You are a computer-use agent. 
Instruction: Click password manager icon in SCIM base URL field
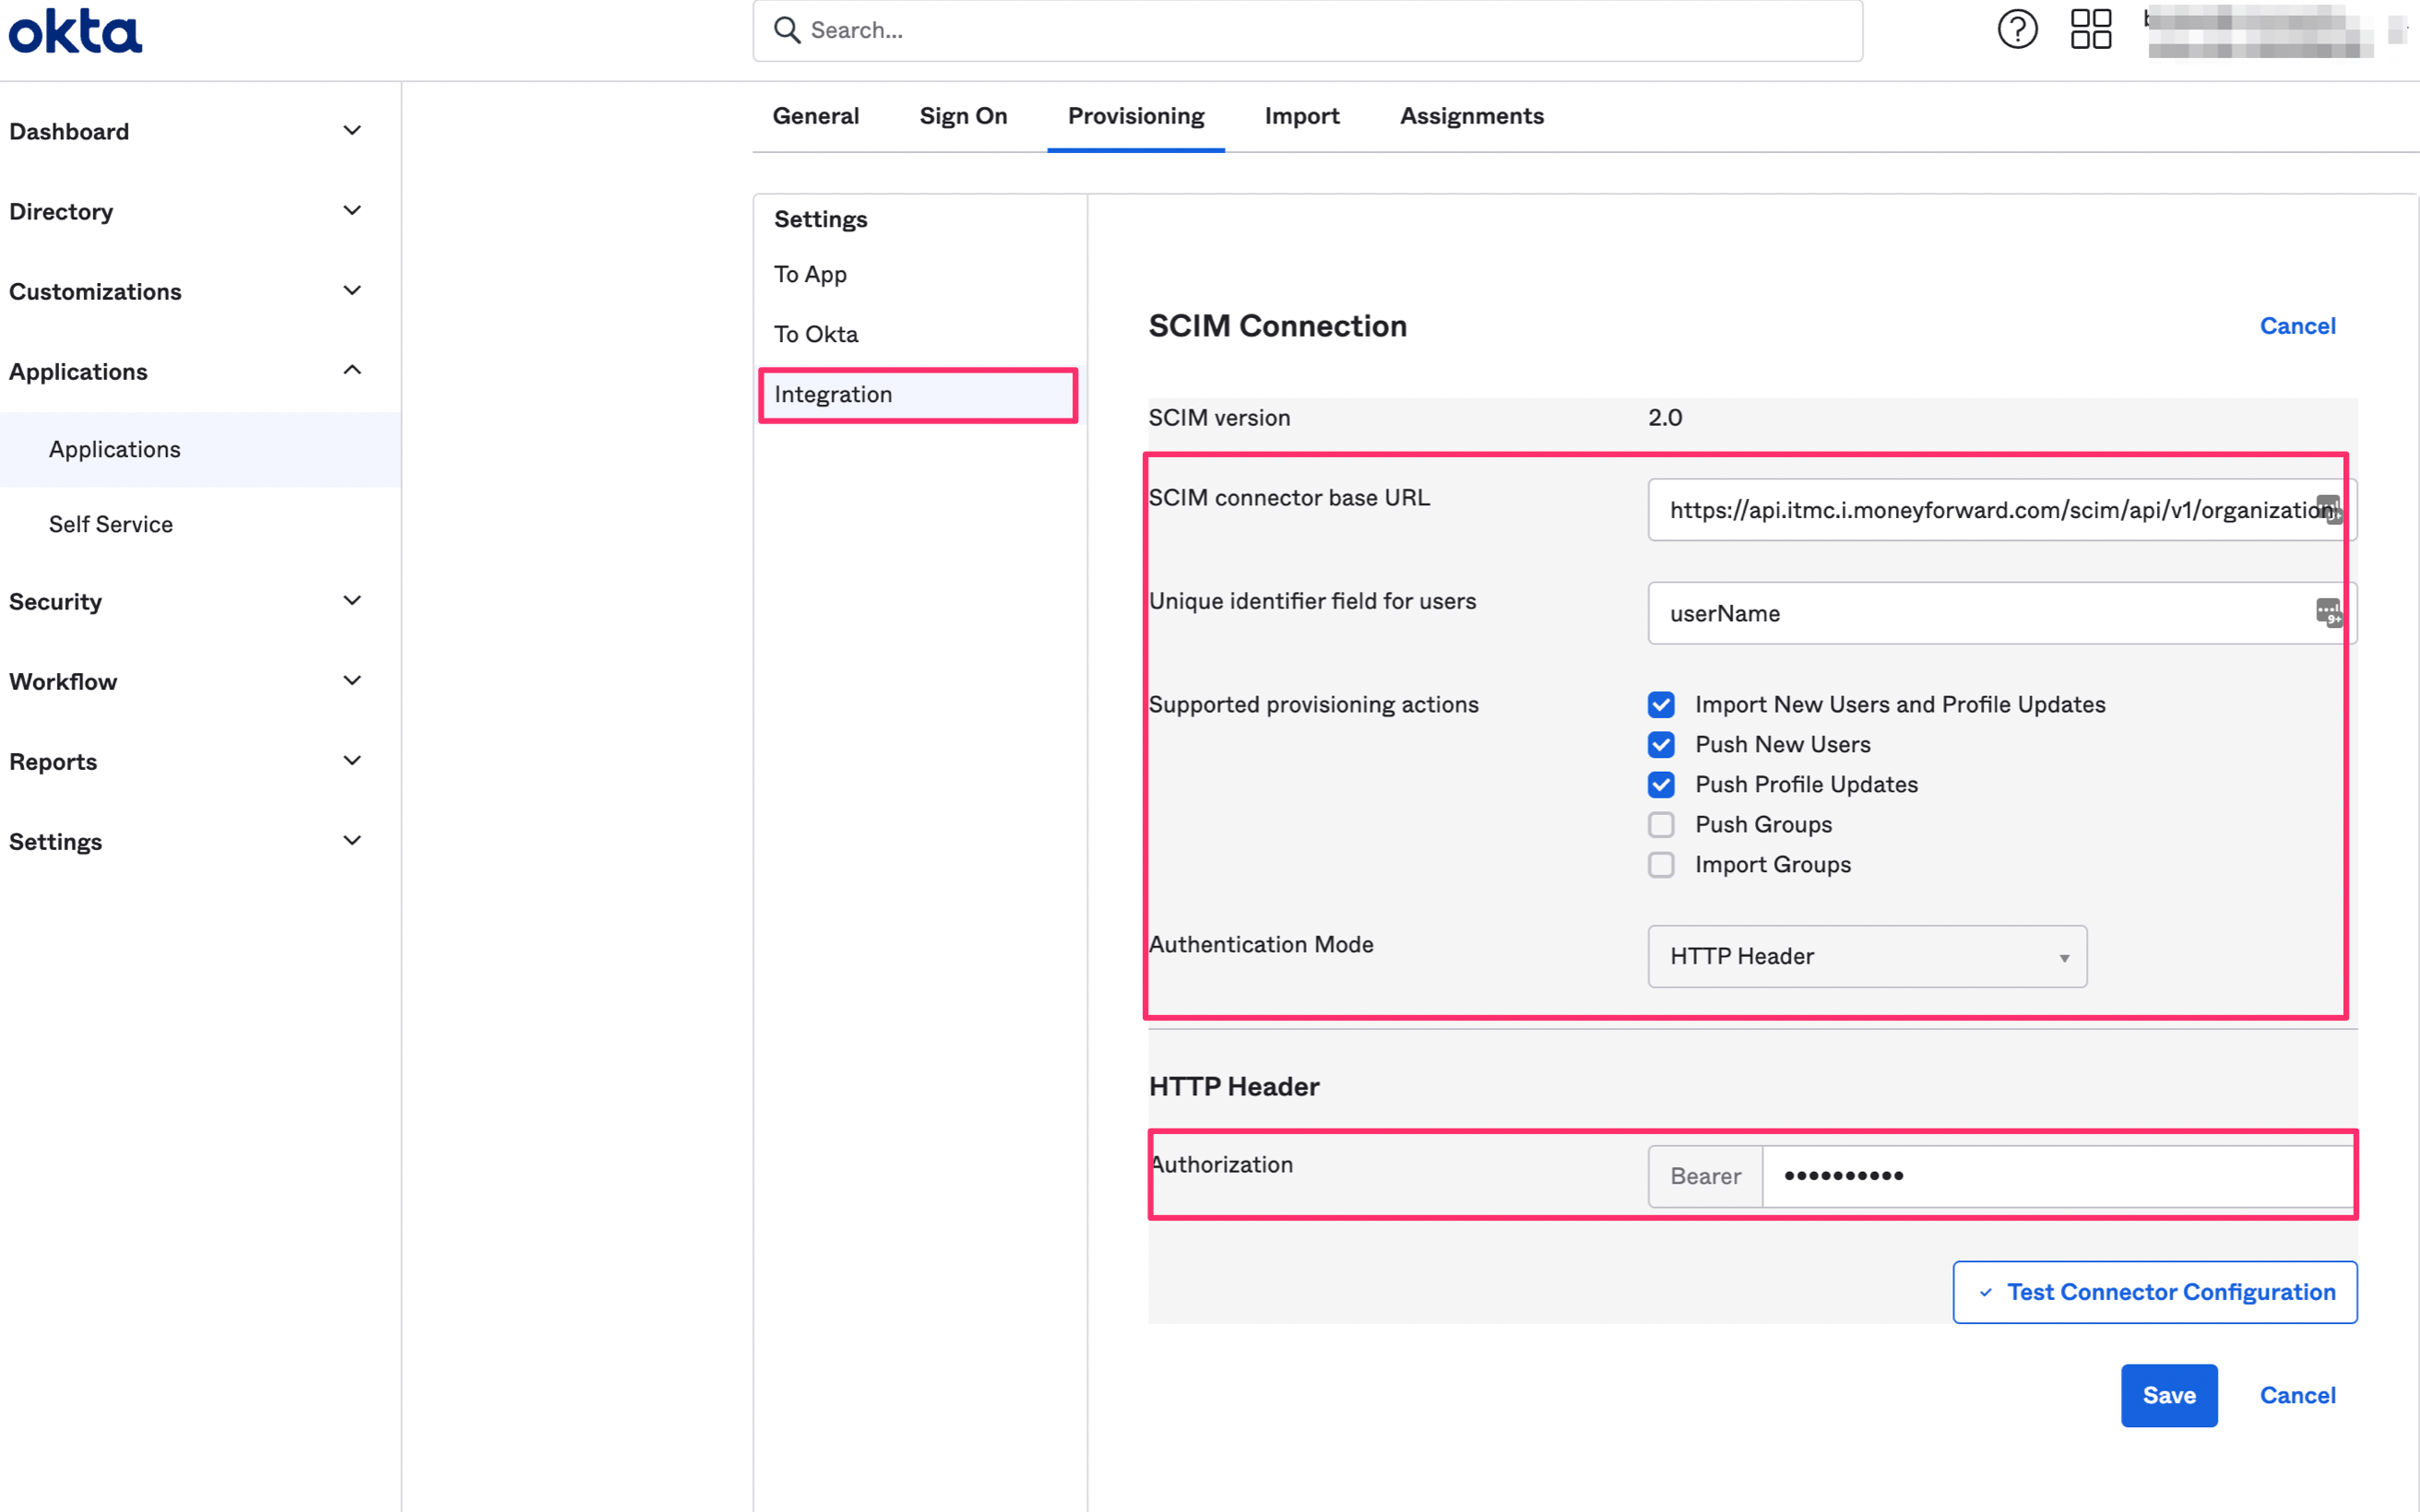[x=2329, y=509]
